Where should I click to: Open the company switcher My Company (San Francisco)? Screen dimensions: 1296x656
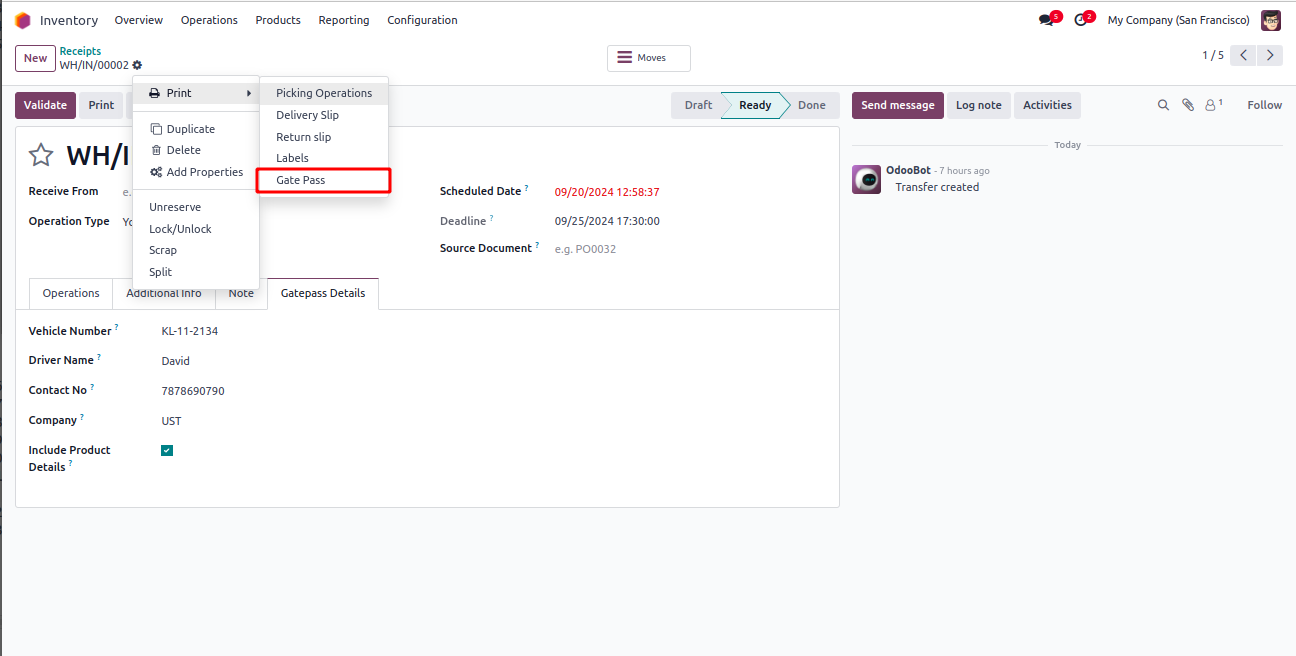[1178, 20]
